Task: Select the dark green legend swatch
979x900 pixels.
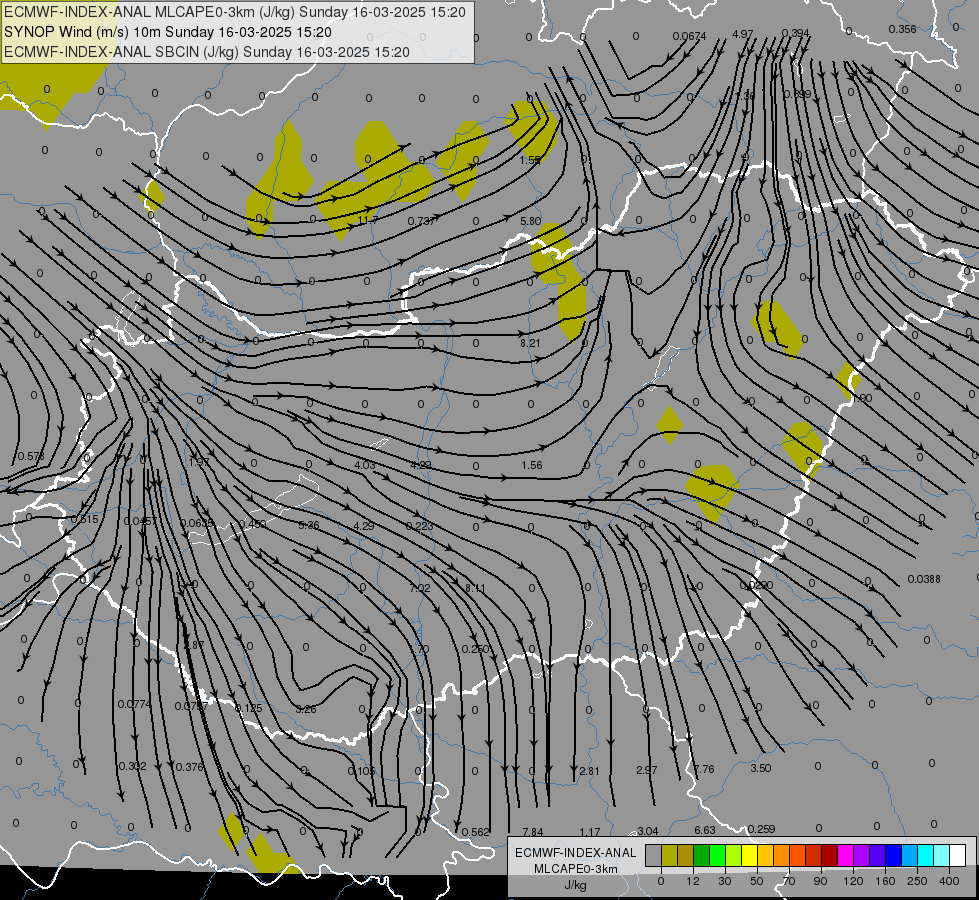Action: click(702, 855)
